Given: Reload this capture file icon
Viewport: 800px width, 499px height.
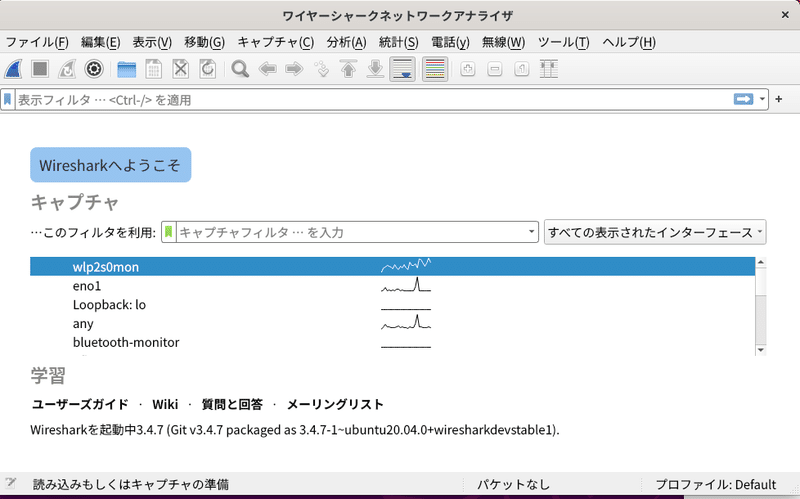Looking at the screenshot, I should pyautogui.click(x=208, y=69).
